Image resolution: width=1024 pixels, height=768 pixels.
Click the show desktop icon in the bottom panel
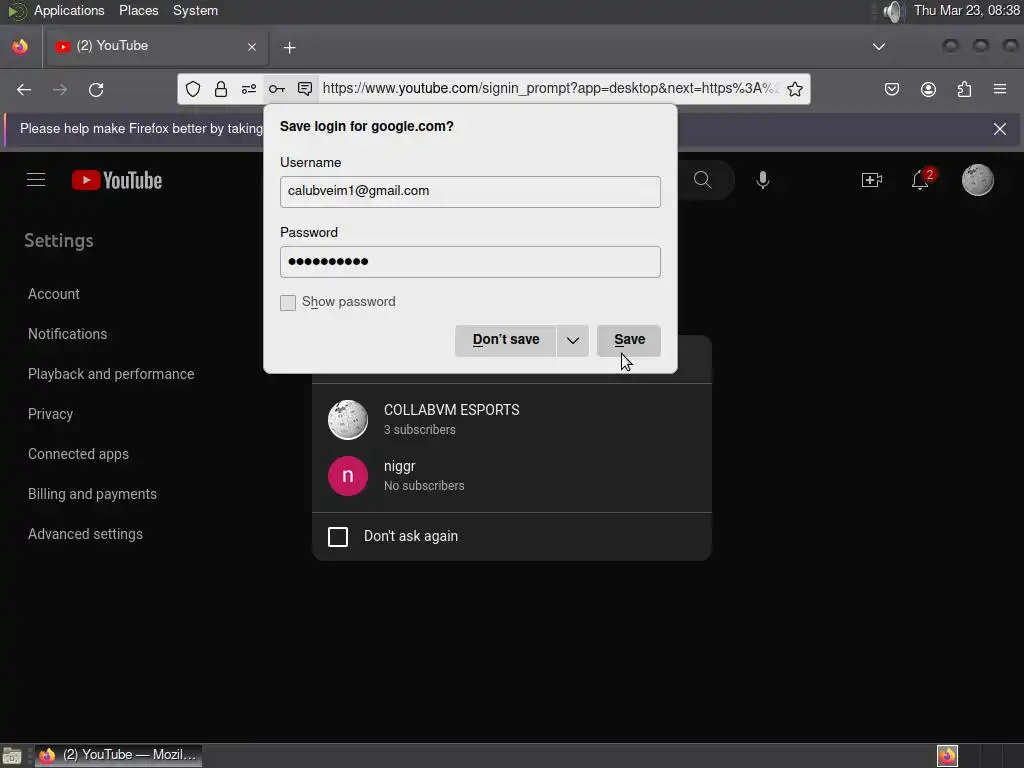coord(12,756)
